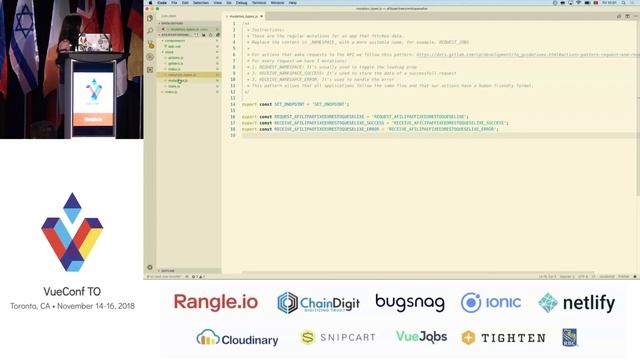
Task: Open the Explorer view in the activity bar
Action: click(x=150, y=18)
